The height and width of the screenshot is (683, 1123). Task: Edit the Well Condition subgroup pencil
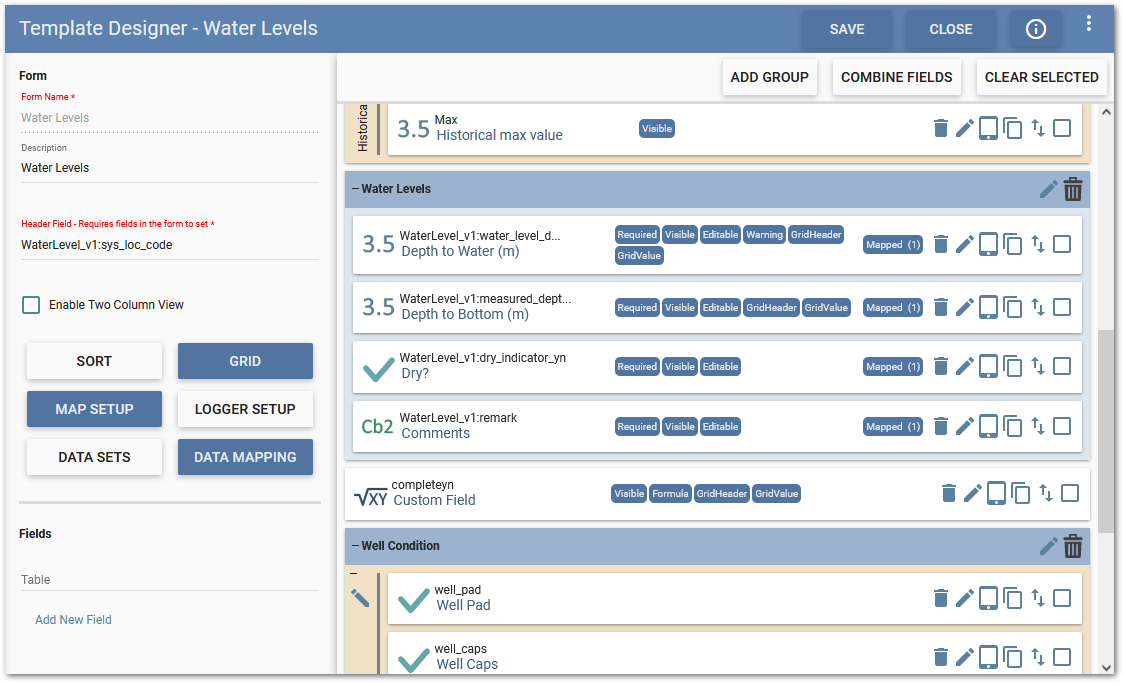[x=360, y=598]
